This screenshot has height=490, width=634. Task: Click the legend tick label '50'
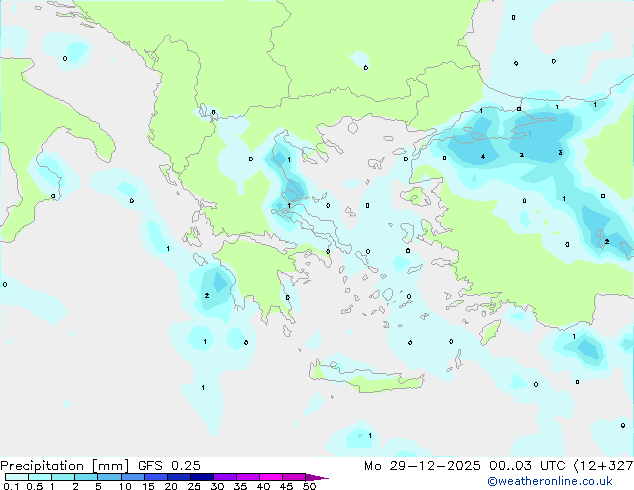(309, 486)
